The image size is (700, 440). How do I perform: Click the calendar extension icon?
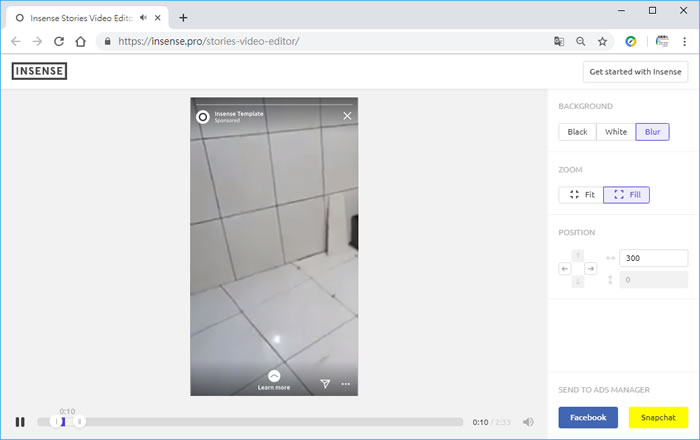coord(662,42)
